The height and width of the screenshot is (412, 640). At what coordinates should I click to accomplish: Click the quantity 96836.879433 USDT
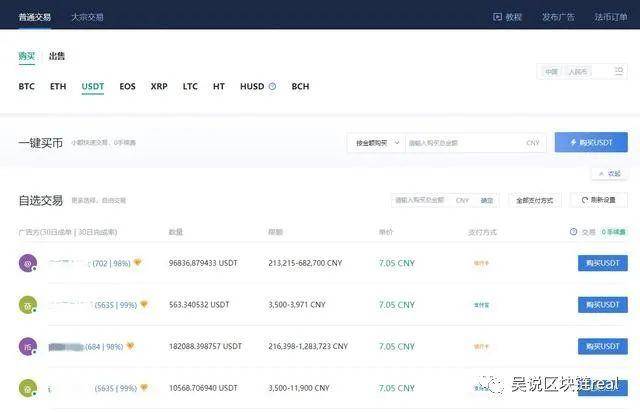pyautogui.click(x=203, y=263)
